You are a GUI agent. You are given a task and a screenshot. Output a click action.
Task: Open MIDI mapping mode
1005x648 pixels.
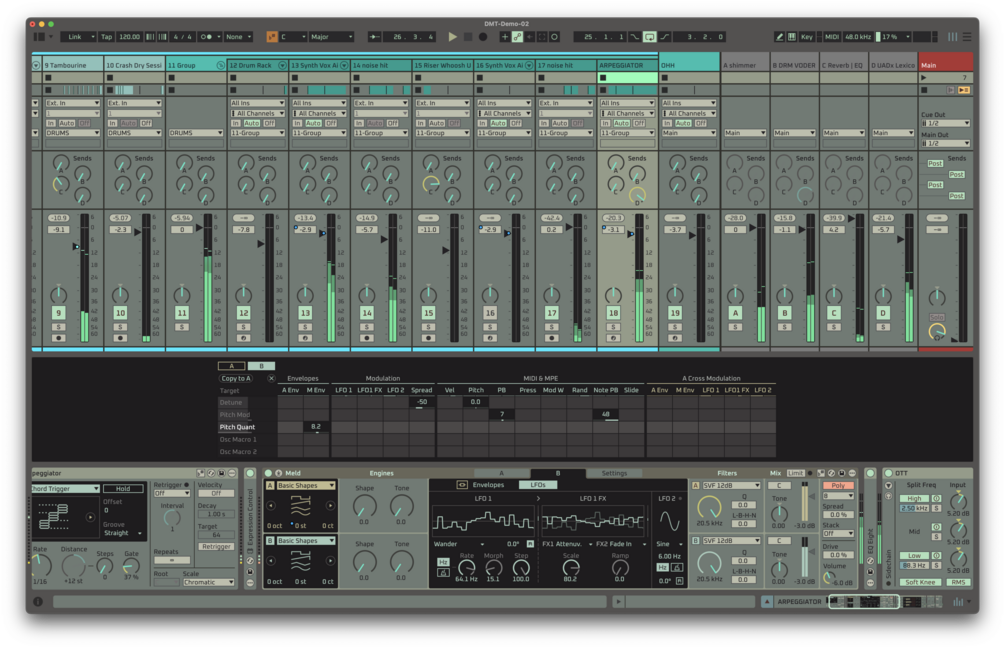[x=831, y=37]
